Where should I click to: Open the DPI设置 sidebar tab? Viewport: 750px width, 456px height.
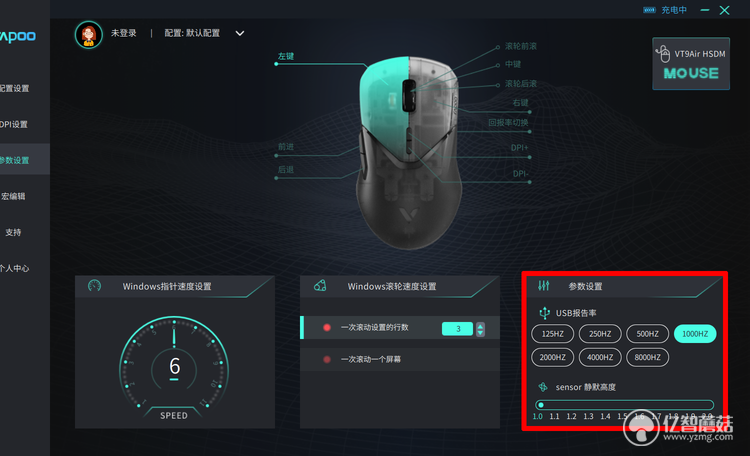point(14,124)
